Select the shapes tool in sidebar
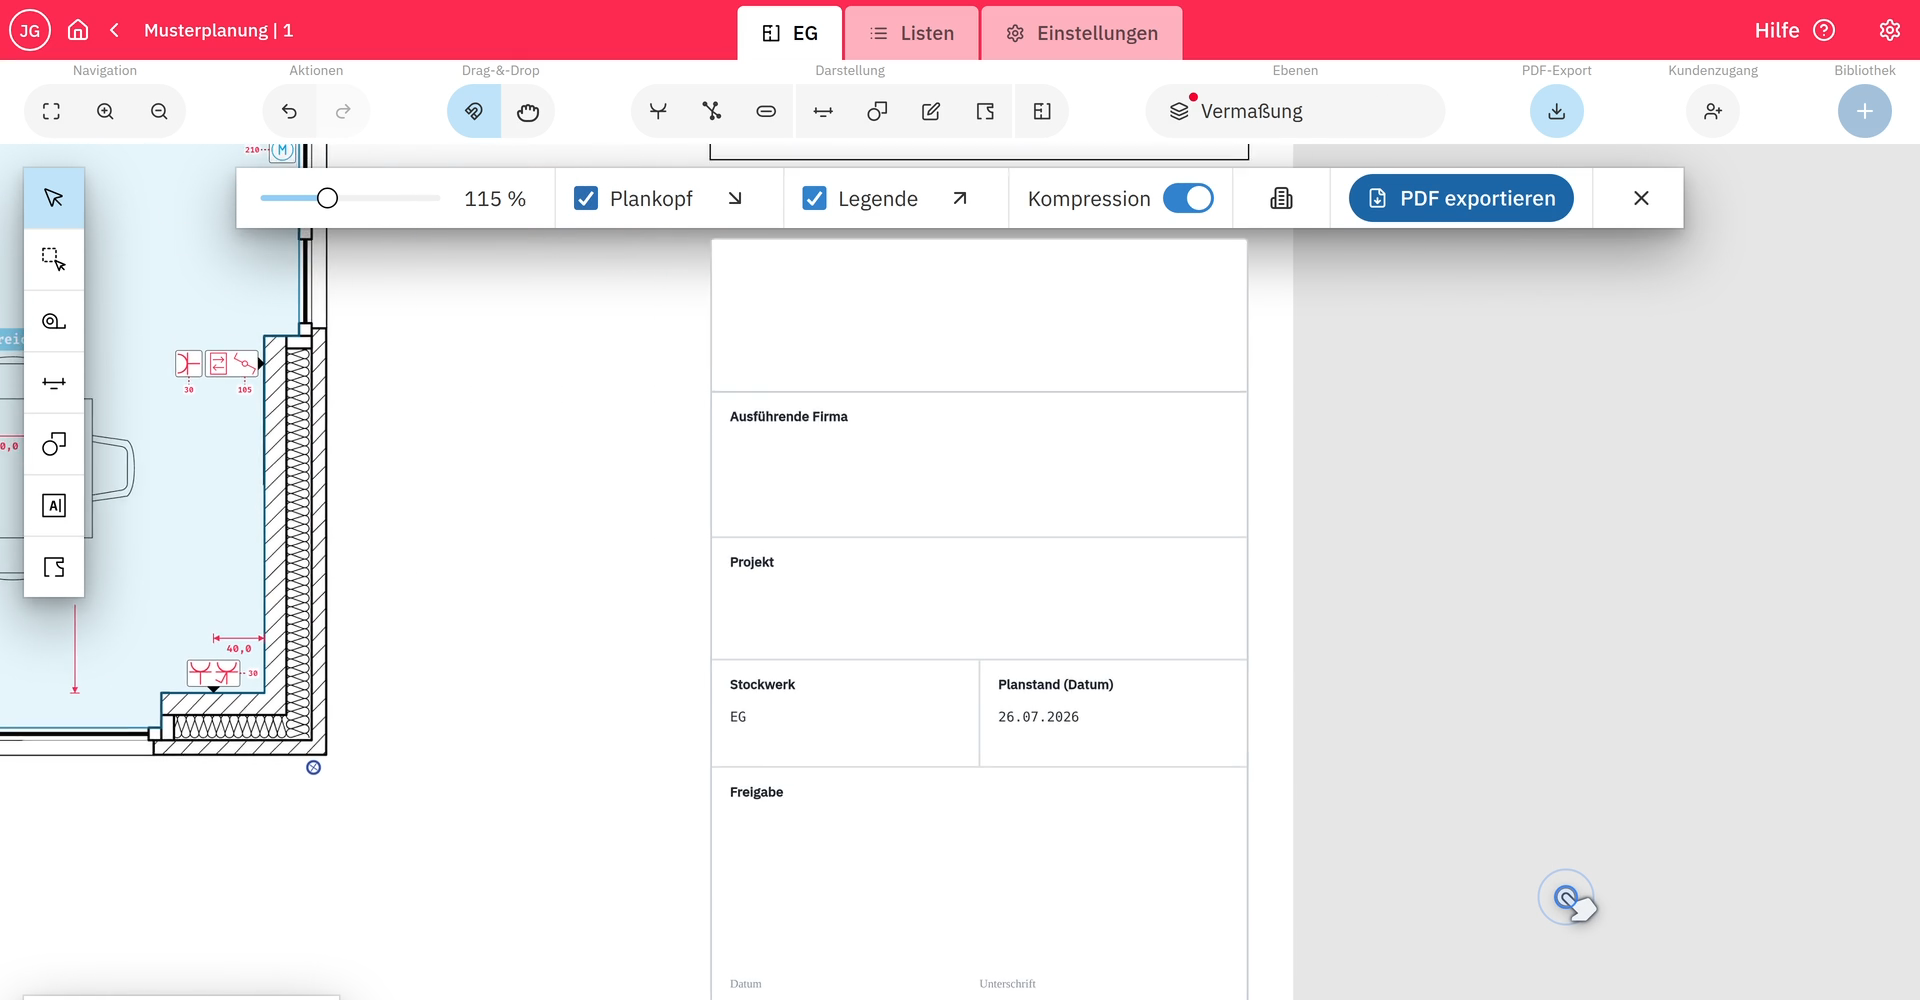 54,444
